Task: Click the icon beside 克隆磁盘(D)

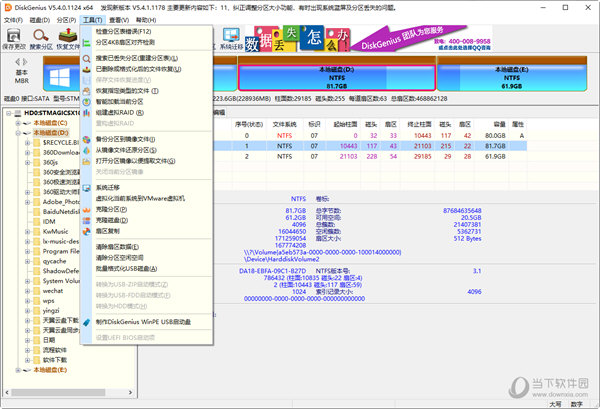Action: click(87, 221)
